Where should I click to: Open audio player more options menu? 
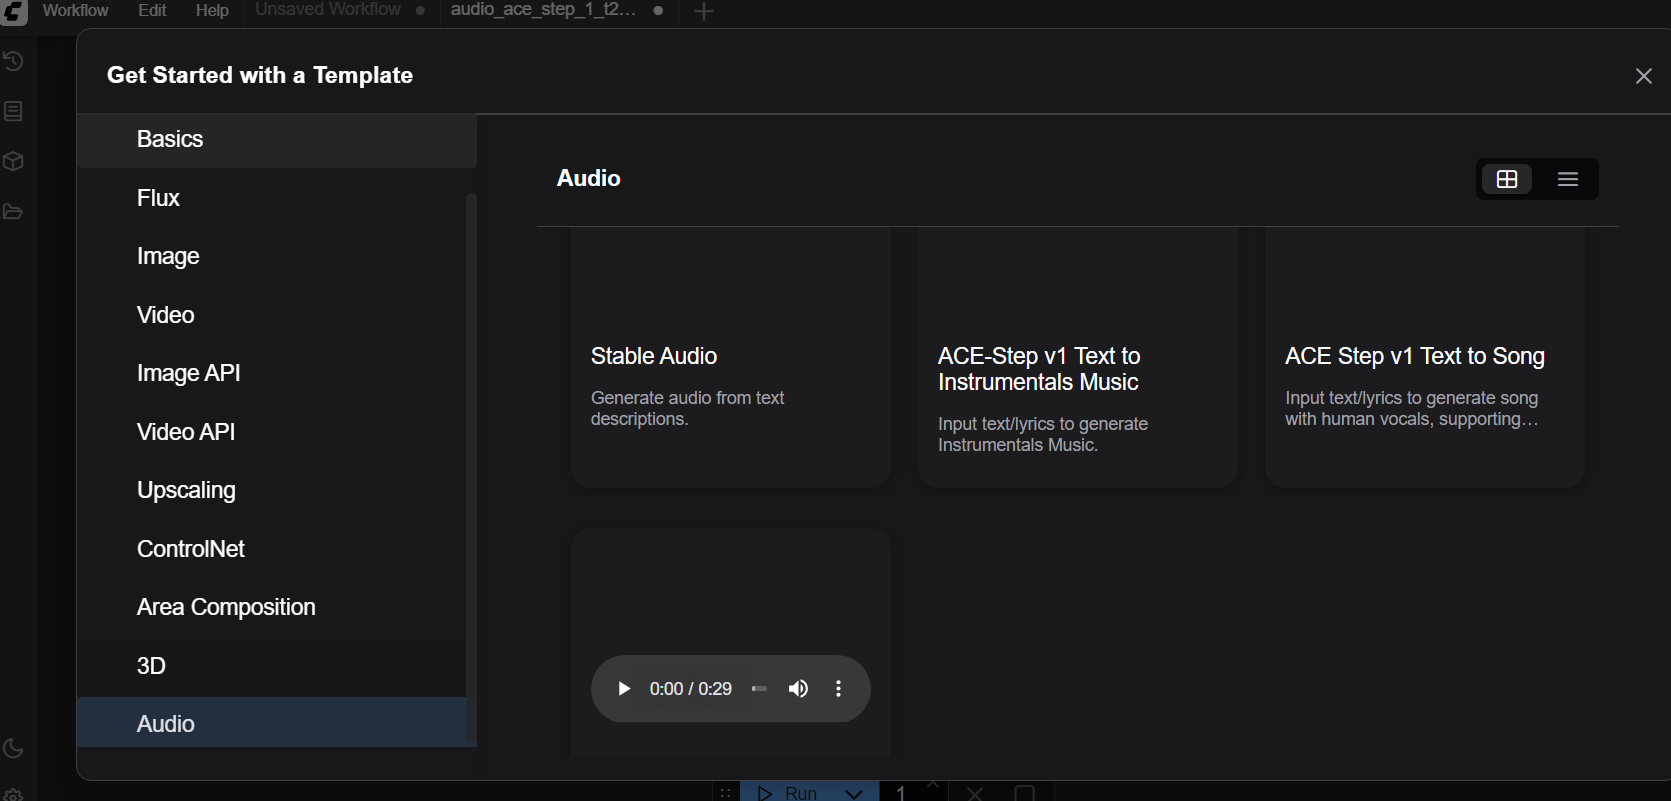(x=838, y=689)
